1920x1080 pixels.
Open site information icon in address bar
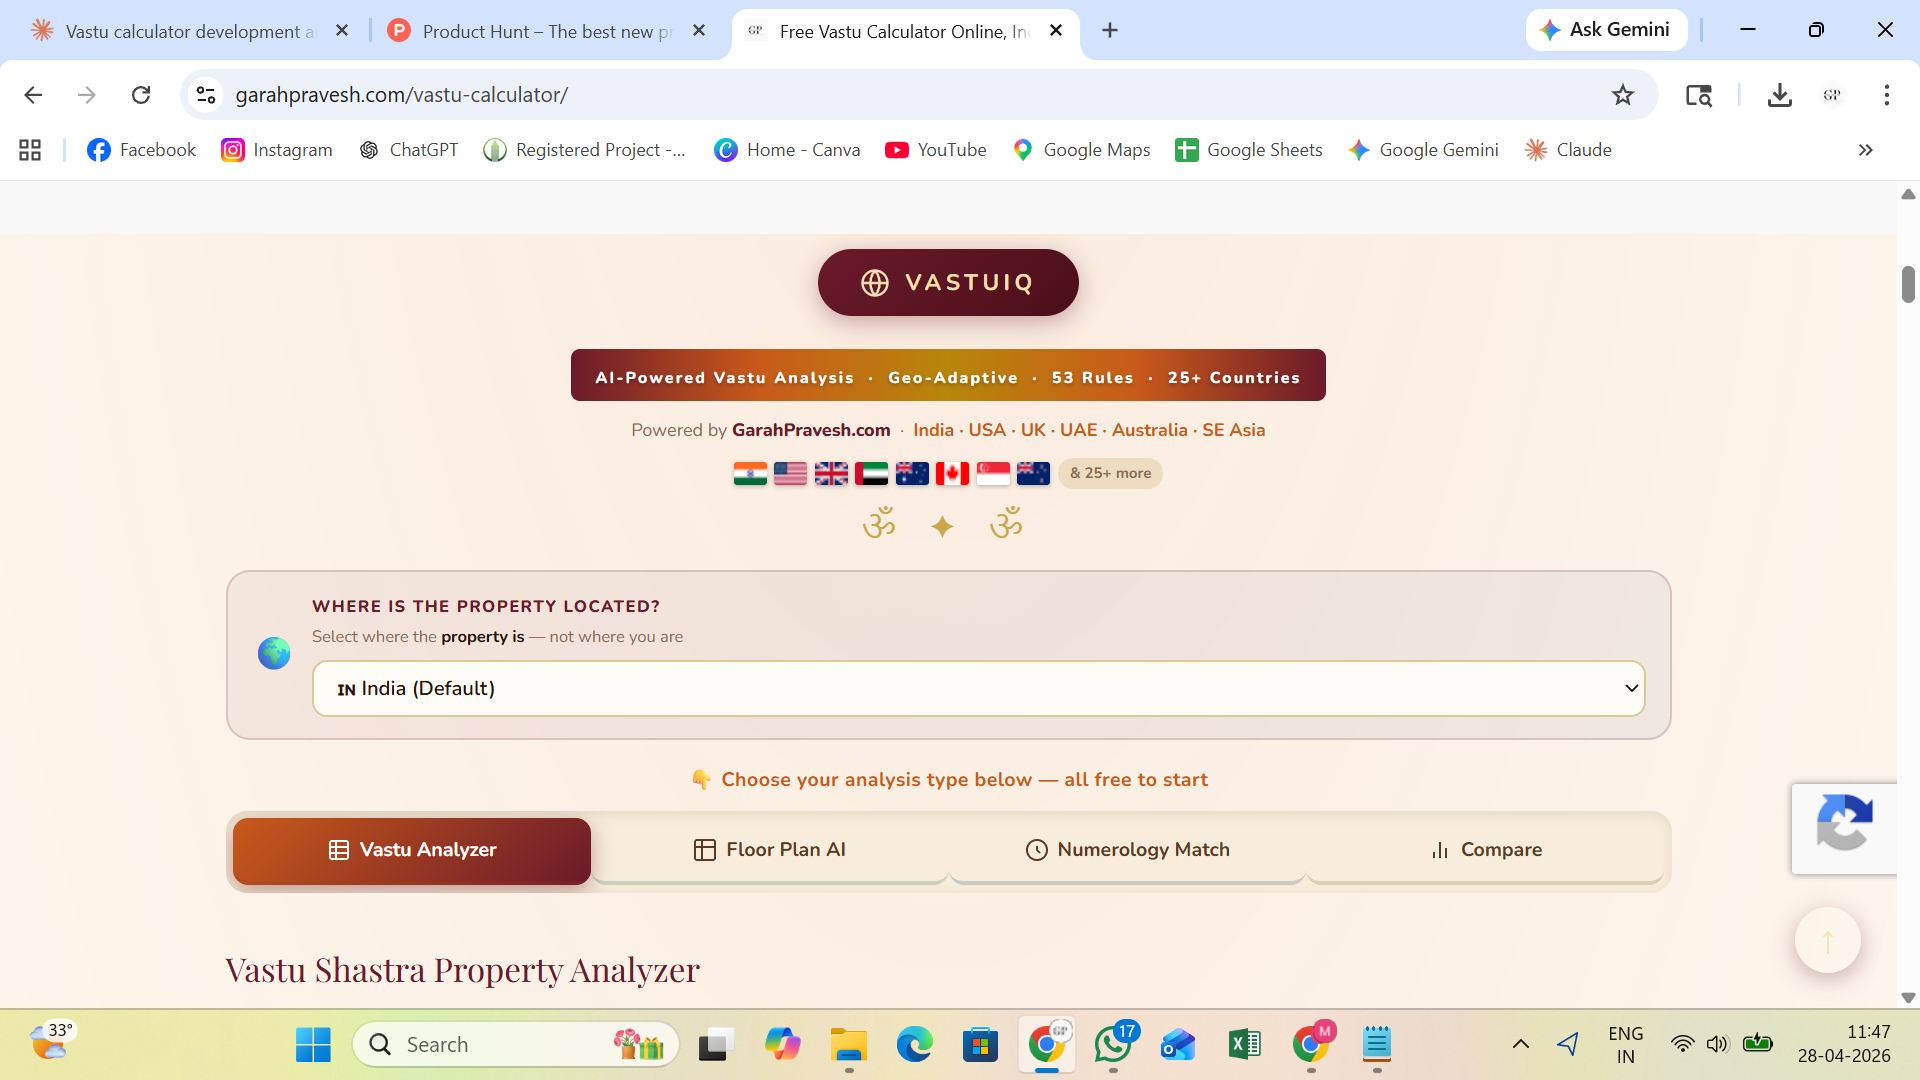[x=206, y=95]
